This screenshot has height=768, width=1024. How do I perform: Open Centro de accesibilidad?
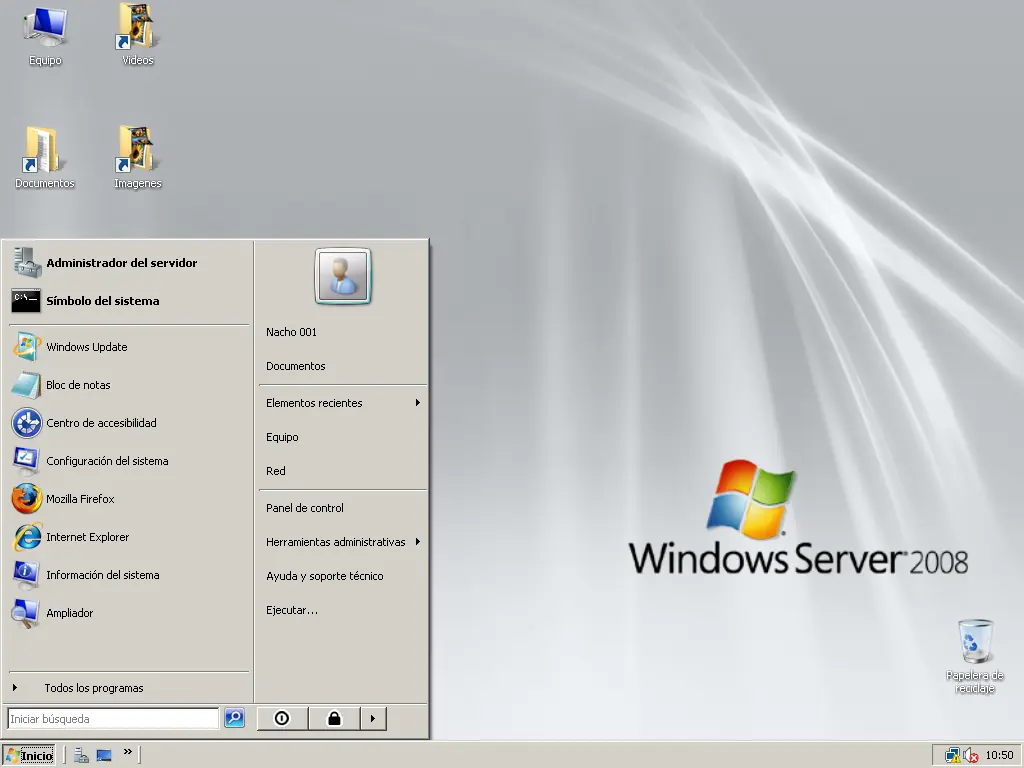pyautogui.click(x=129, y=423)
